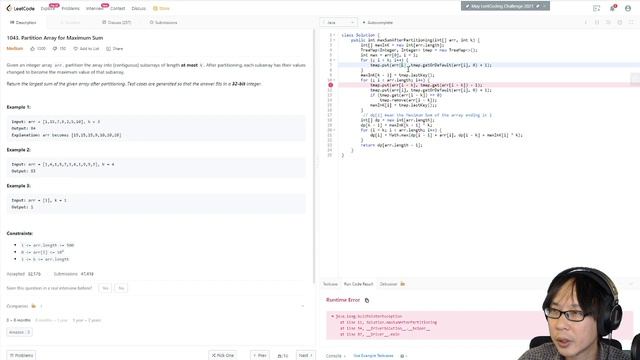Click the editor info icon
The image size is (640, 360).
pos(586,22)
